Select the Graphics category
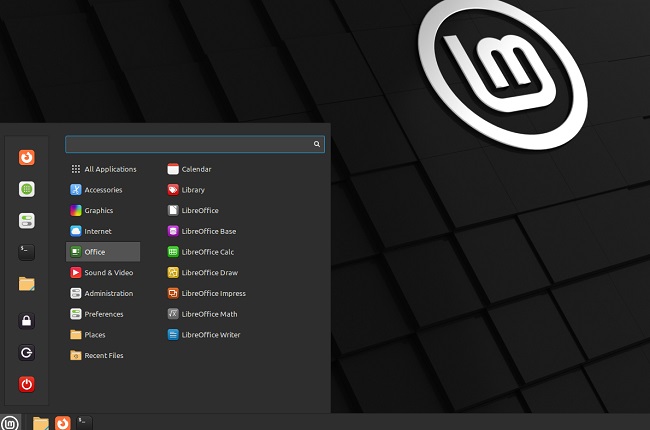The height and width of the screenshot is (430, 650). [x=103, y=211]
